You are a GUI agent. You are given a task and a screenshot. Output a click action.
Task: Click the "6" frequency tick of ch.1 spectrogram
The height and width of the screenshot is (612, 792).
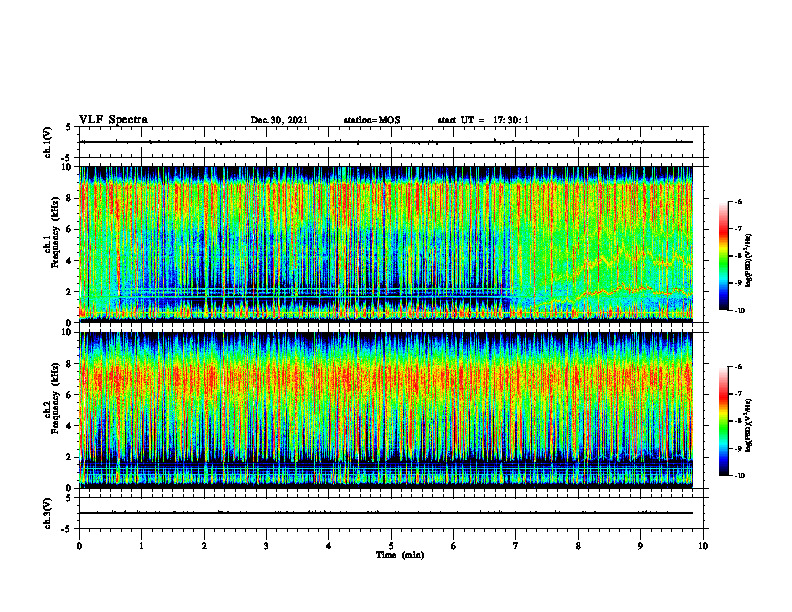click(69, 229)
